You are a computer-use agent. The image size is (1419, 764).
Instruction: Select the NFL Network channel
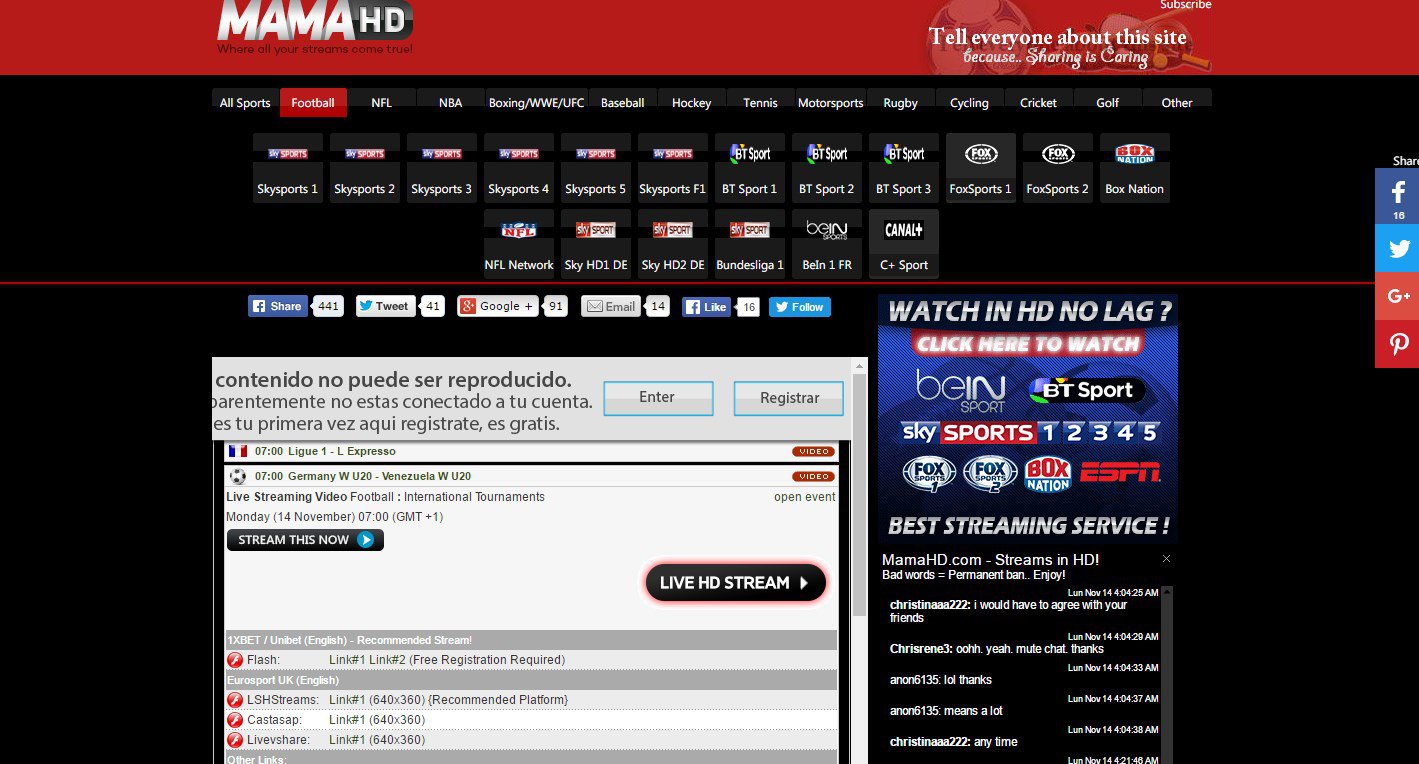518,244
